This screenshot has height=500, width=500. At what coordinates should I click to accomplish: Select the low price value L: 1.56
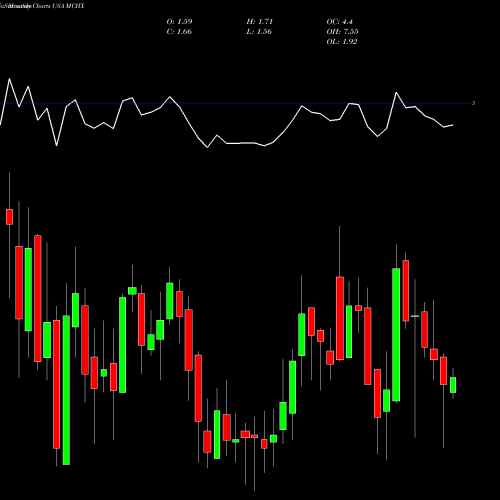pyautogui.click(x=259, y=32)
